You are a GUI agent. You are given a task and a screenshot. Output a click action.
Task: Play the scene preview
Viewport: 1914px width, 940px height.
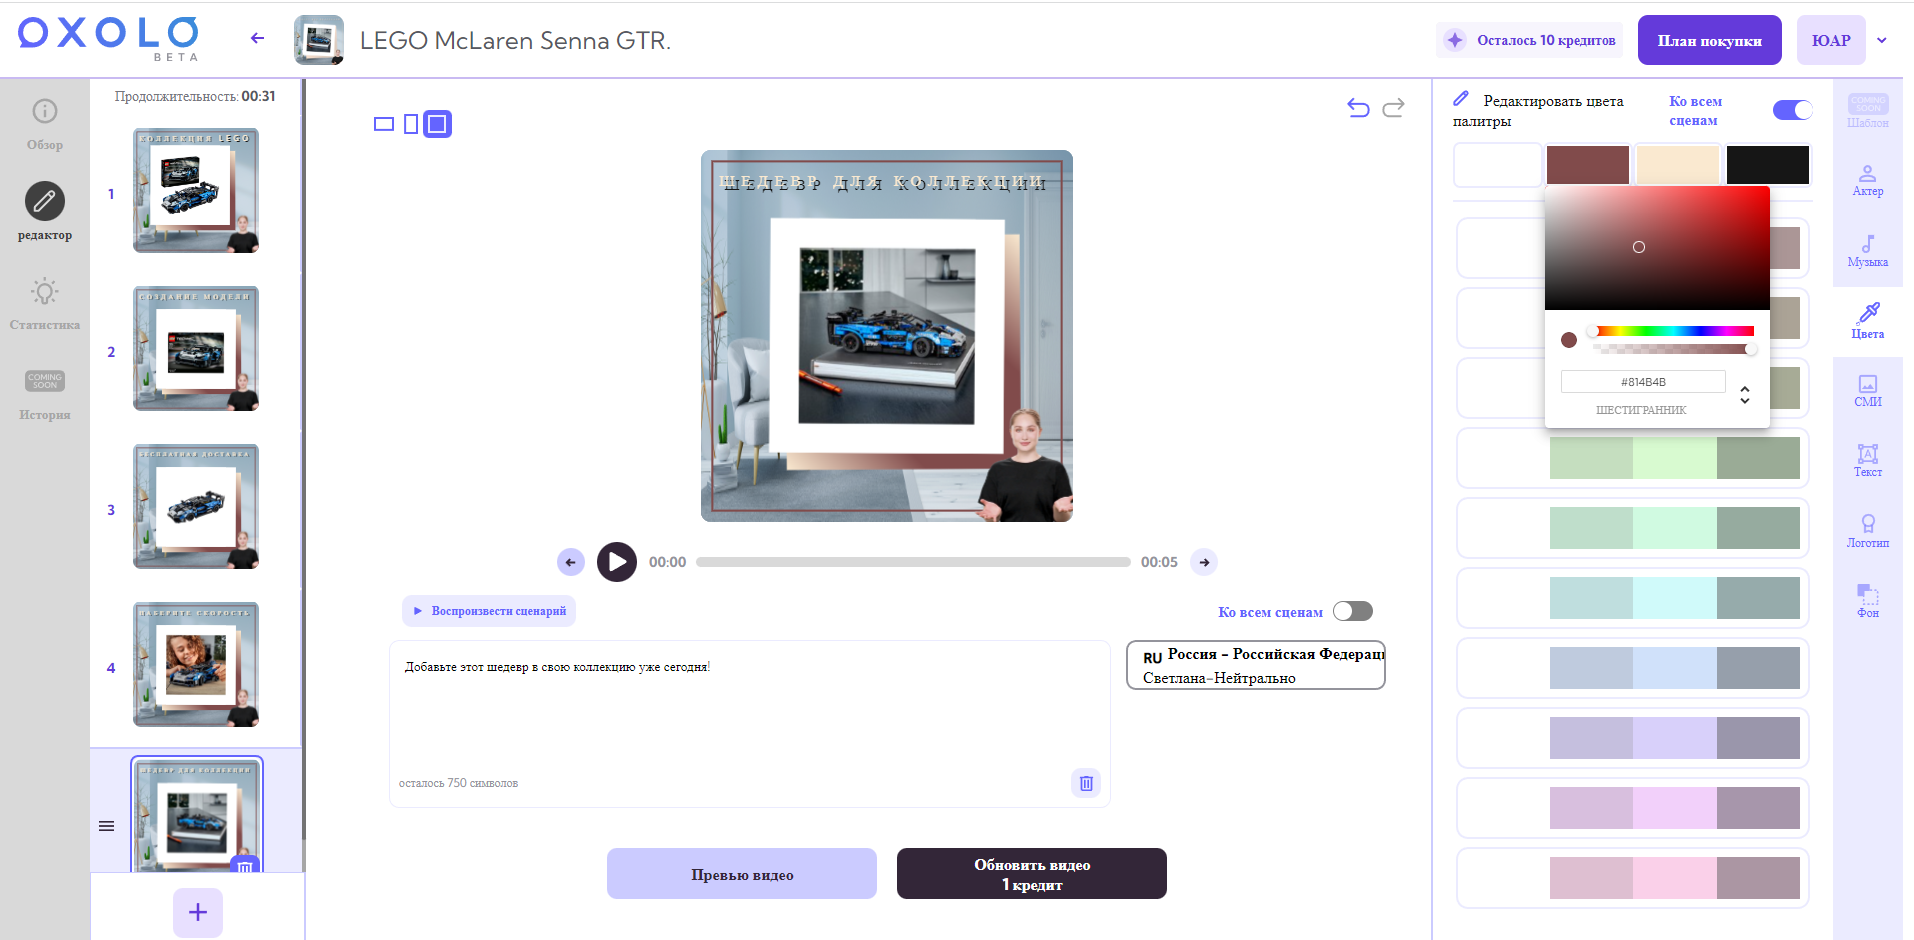pyautogui.click(x=617, y=562)
